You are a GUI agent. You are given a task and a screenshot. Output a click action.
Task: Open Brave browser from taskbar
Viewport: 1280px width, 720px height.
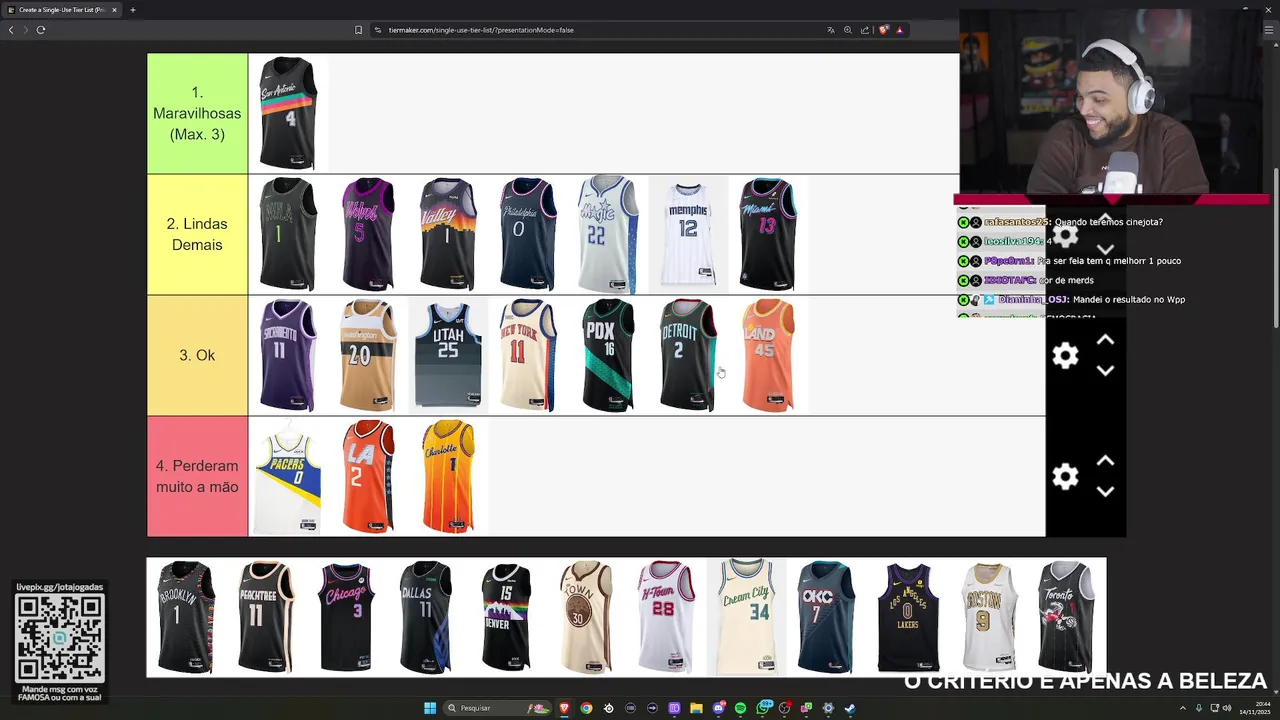[564, 708]
